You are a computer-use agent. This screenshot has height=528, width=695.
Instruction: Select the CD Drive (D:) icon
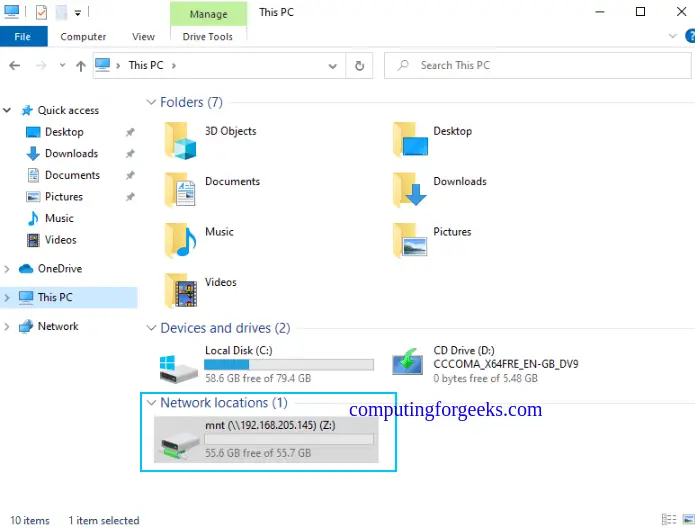point(407,361)
